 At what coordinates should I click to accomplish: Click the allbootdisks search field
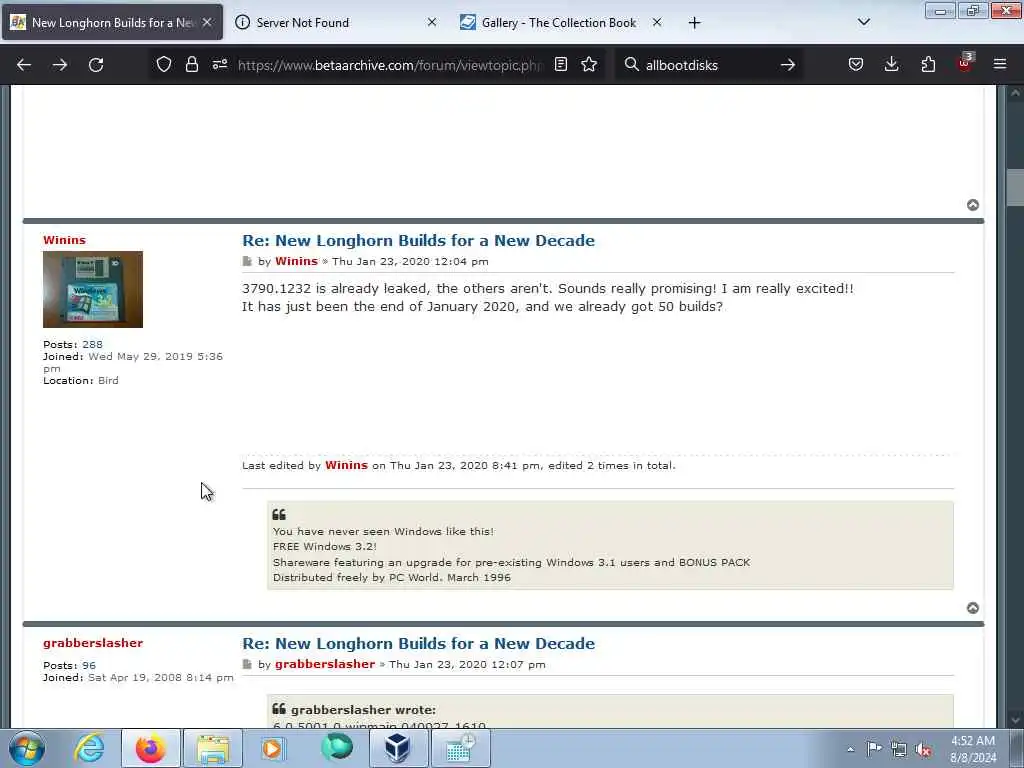click(709, 65)
